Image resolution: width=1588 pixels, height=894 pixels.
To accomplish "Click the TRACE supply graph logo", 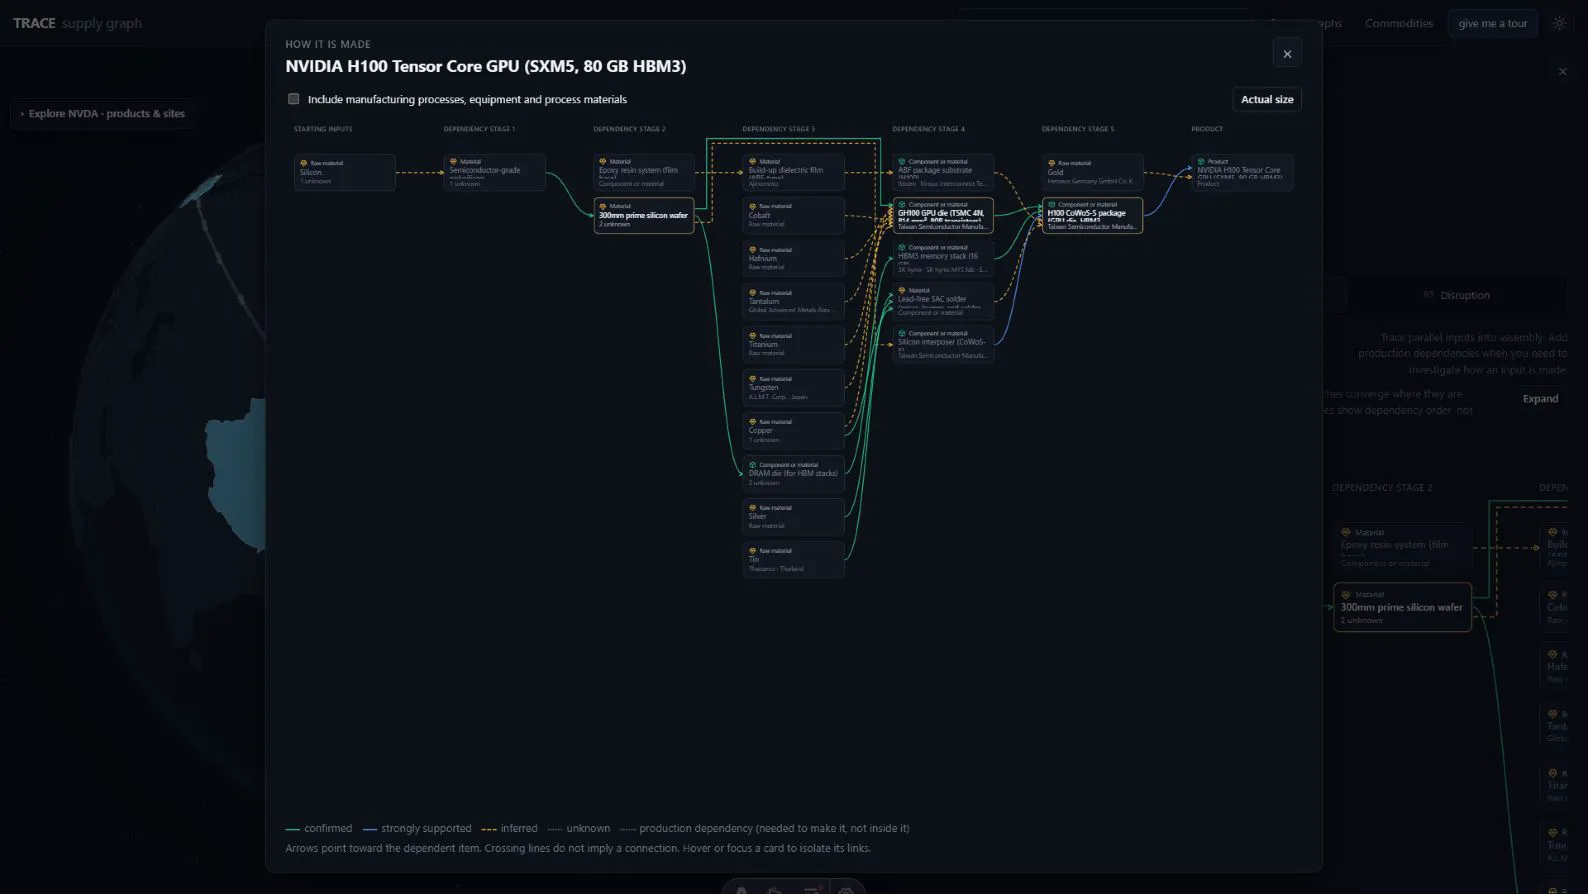I will [77, 23].
